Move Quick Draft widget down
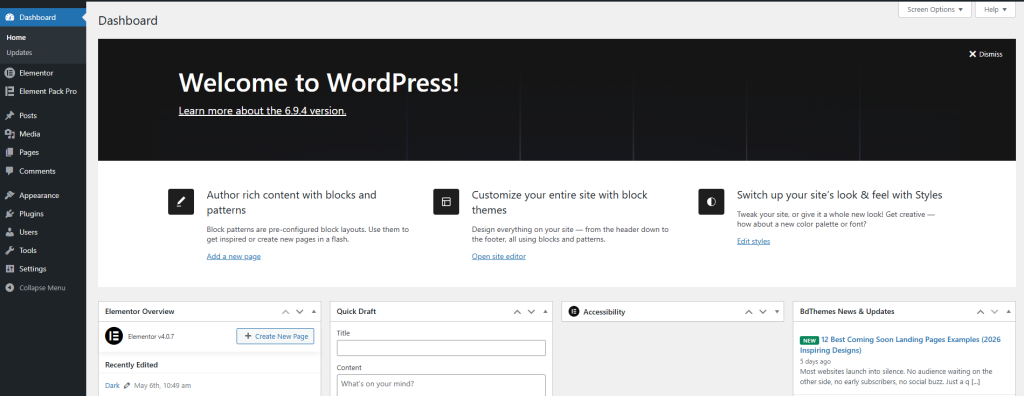1024x396 pixels. (x=532, y=312)
